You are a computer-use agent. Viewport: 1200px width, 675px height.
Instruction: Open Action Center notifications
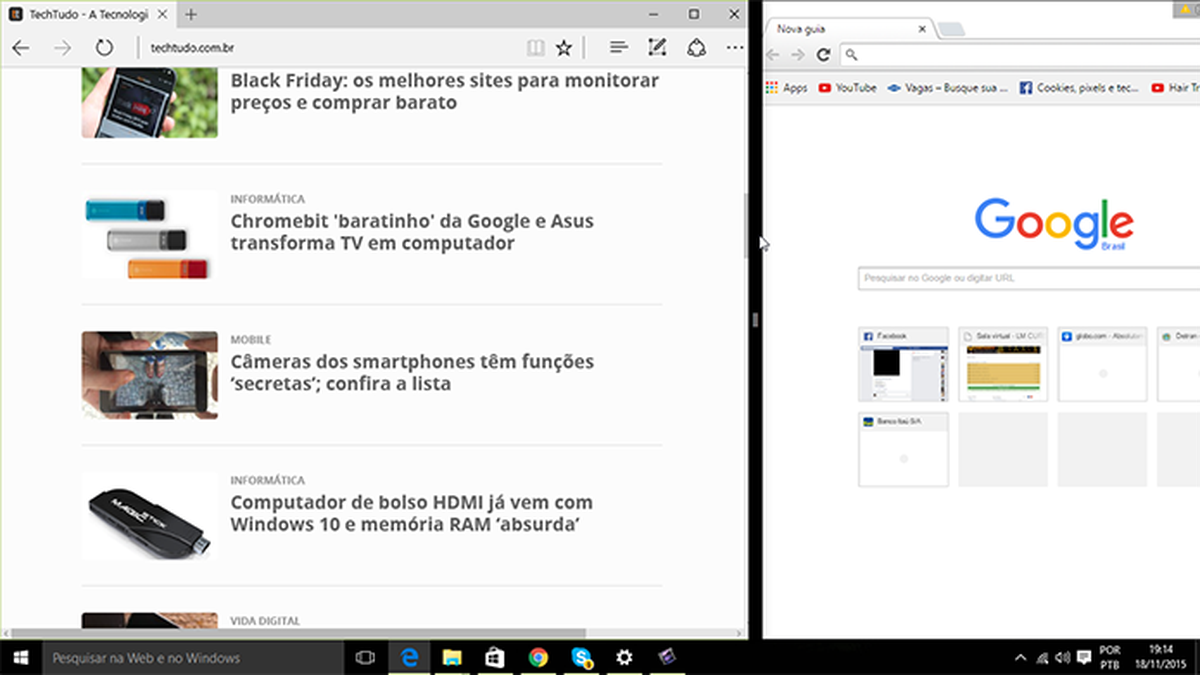click(x=1084, y=657)
